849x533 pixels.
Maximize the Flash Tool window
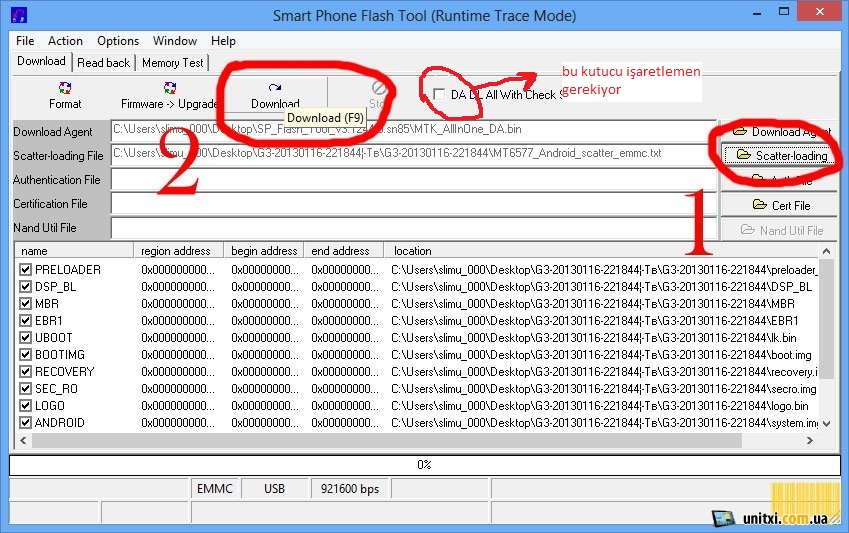[x=783, y=11]
